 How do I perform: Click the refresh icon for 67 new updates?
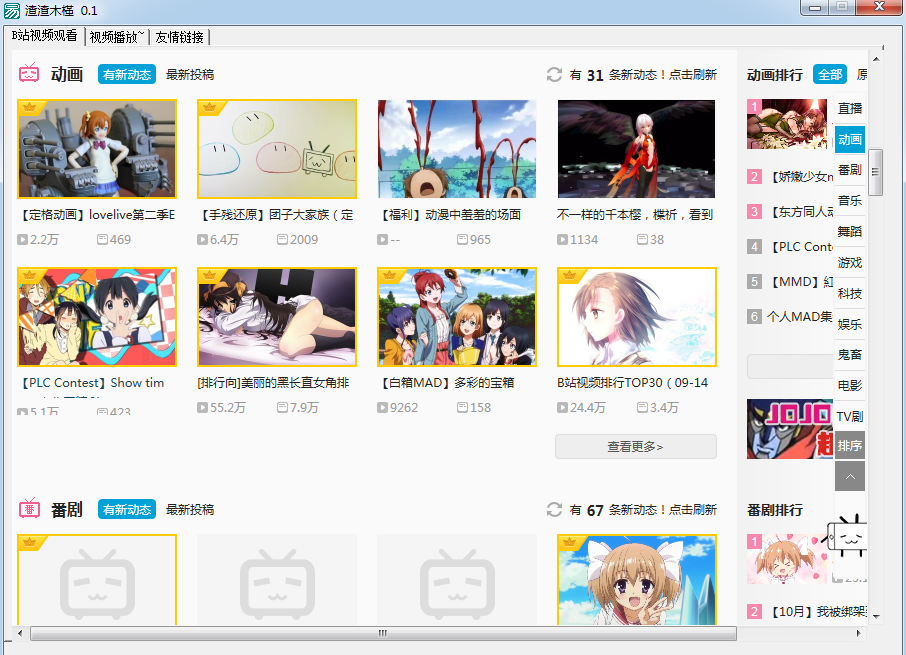point(554,509)
